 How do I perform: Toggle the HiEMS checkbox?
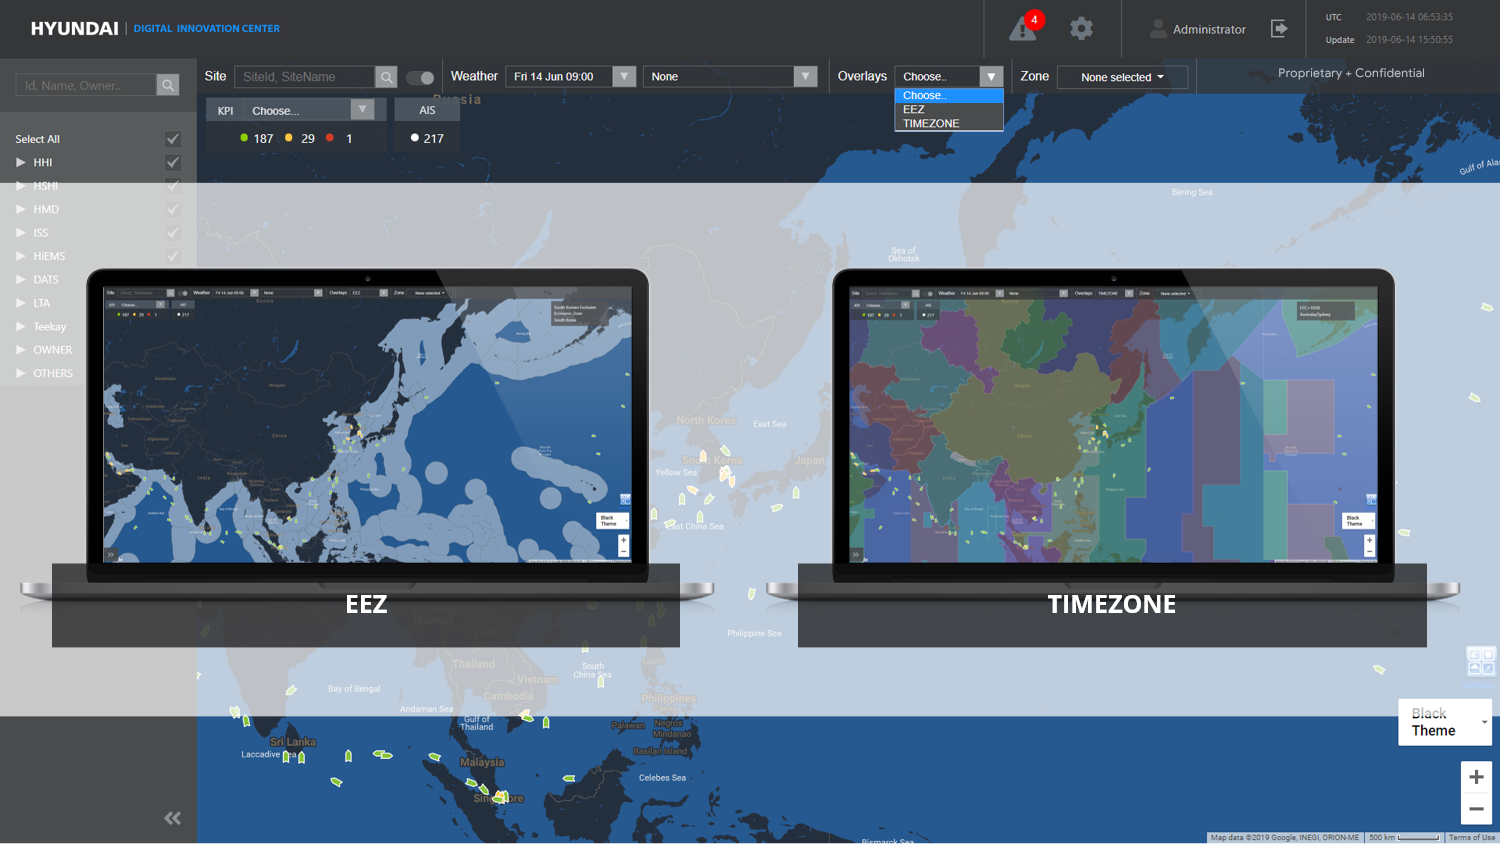[173, 256]
